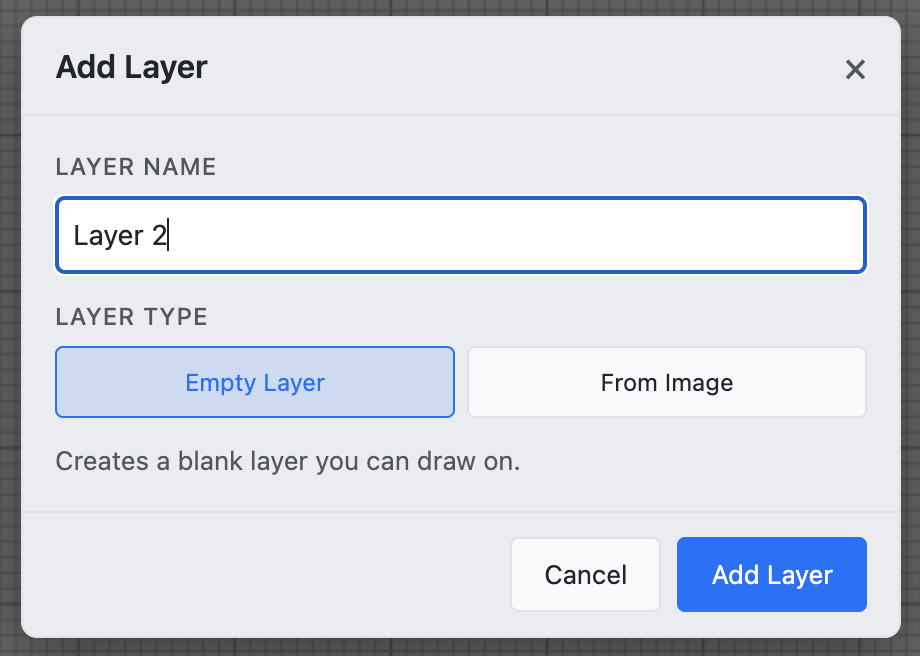Select the highlighted Empty Layer segment
Viewport: 920px width, 656px height.
tap(254, 382)
